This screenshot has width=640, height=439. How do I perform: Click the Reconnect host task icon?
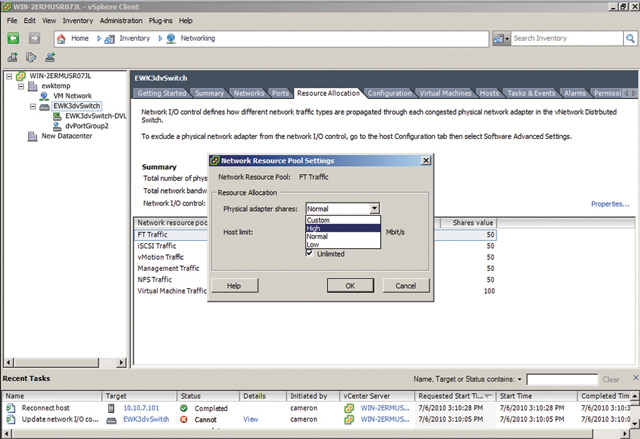pyautogui.click(x=11, y=408)
